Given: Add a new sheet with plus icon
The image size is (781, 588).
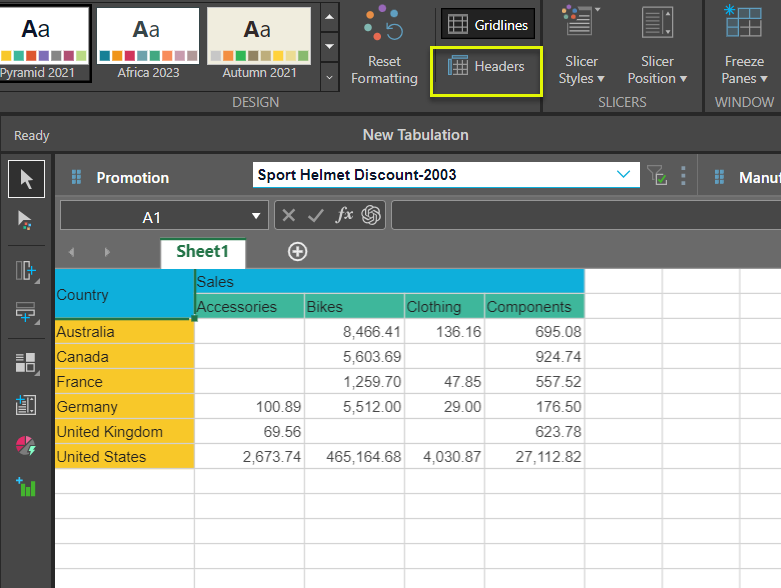Looking at the screenshot, I should pos(297,252).
